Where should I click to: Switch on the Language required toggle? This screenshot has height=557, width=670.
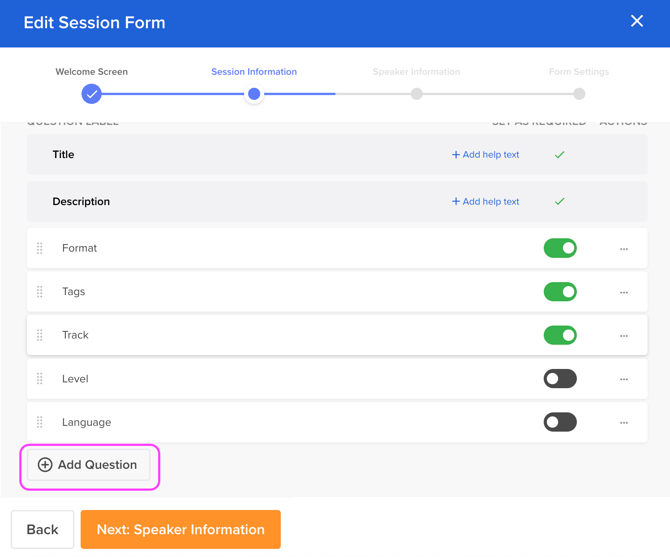[x=560, y=422]
